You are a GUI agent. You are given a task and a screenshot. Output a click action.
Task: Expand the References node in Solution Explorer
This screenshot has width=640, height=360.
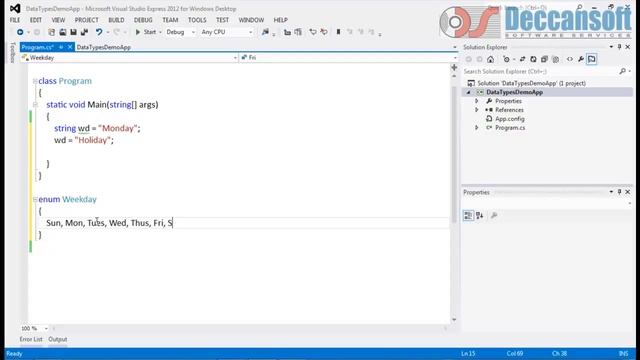(476, 110)
